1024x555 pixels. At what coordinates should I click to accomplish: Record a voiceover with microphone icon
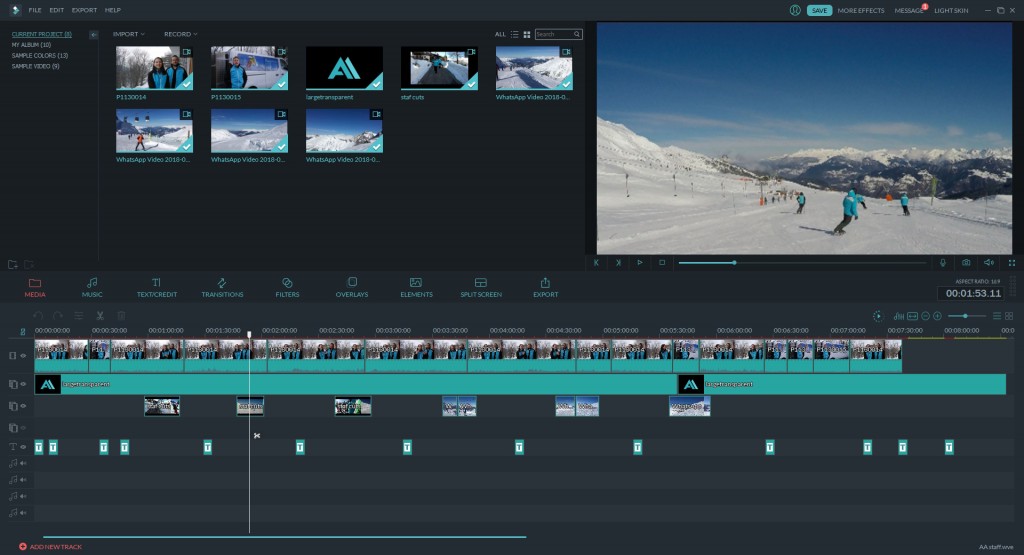tap(942, 262)
